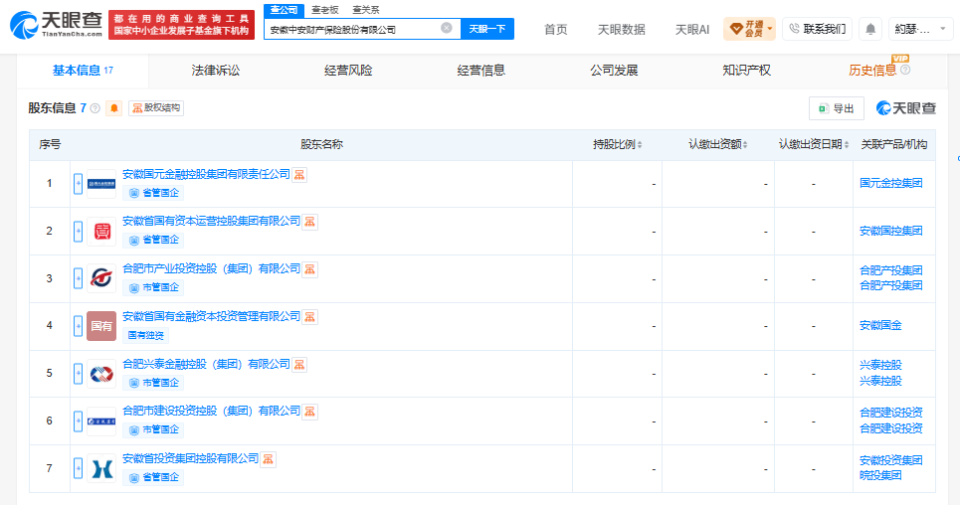Open related 安徽国控集团 link
This screenshot has width=960, height=505.
tap(891, 231)
